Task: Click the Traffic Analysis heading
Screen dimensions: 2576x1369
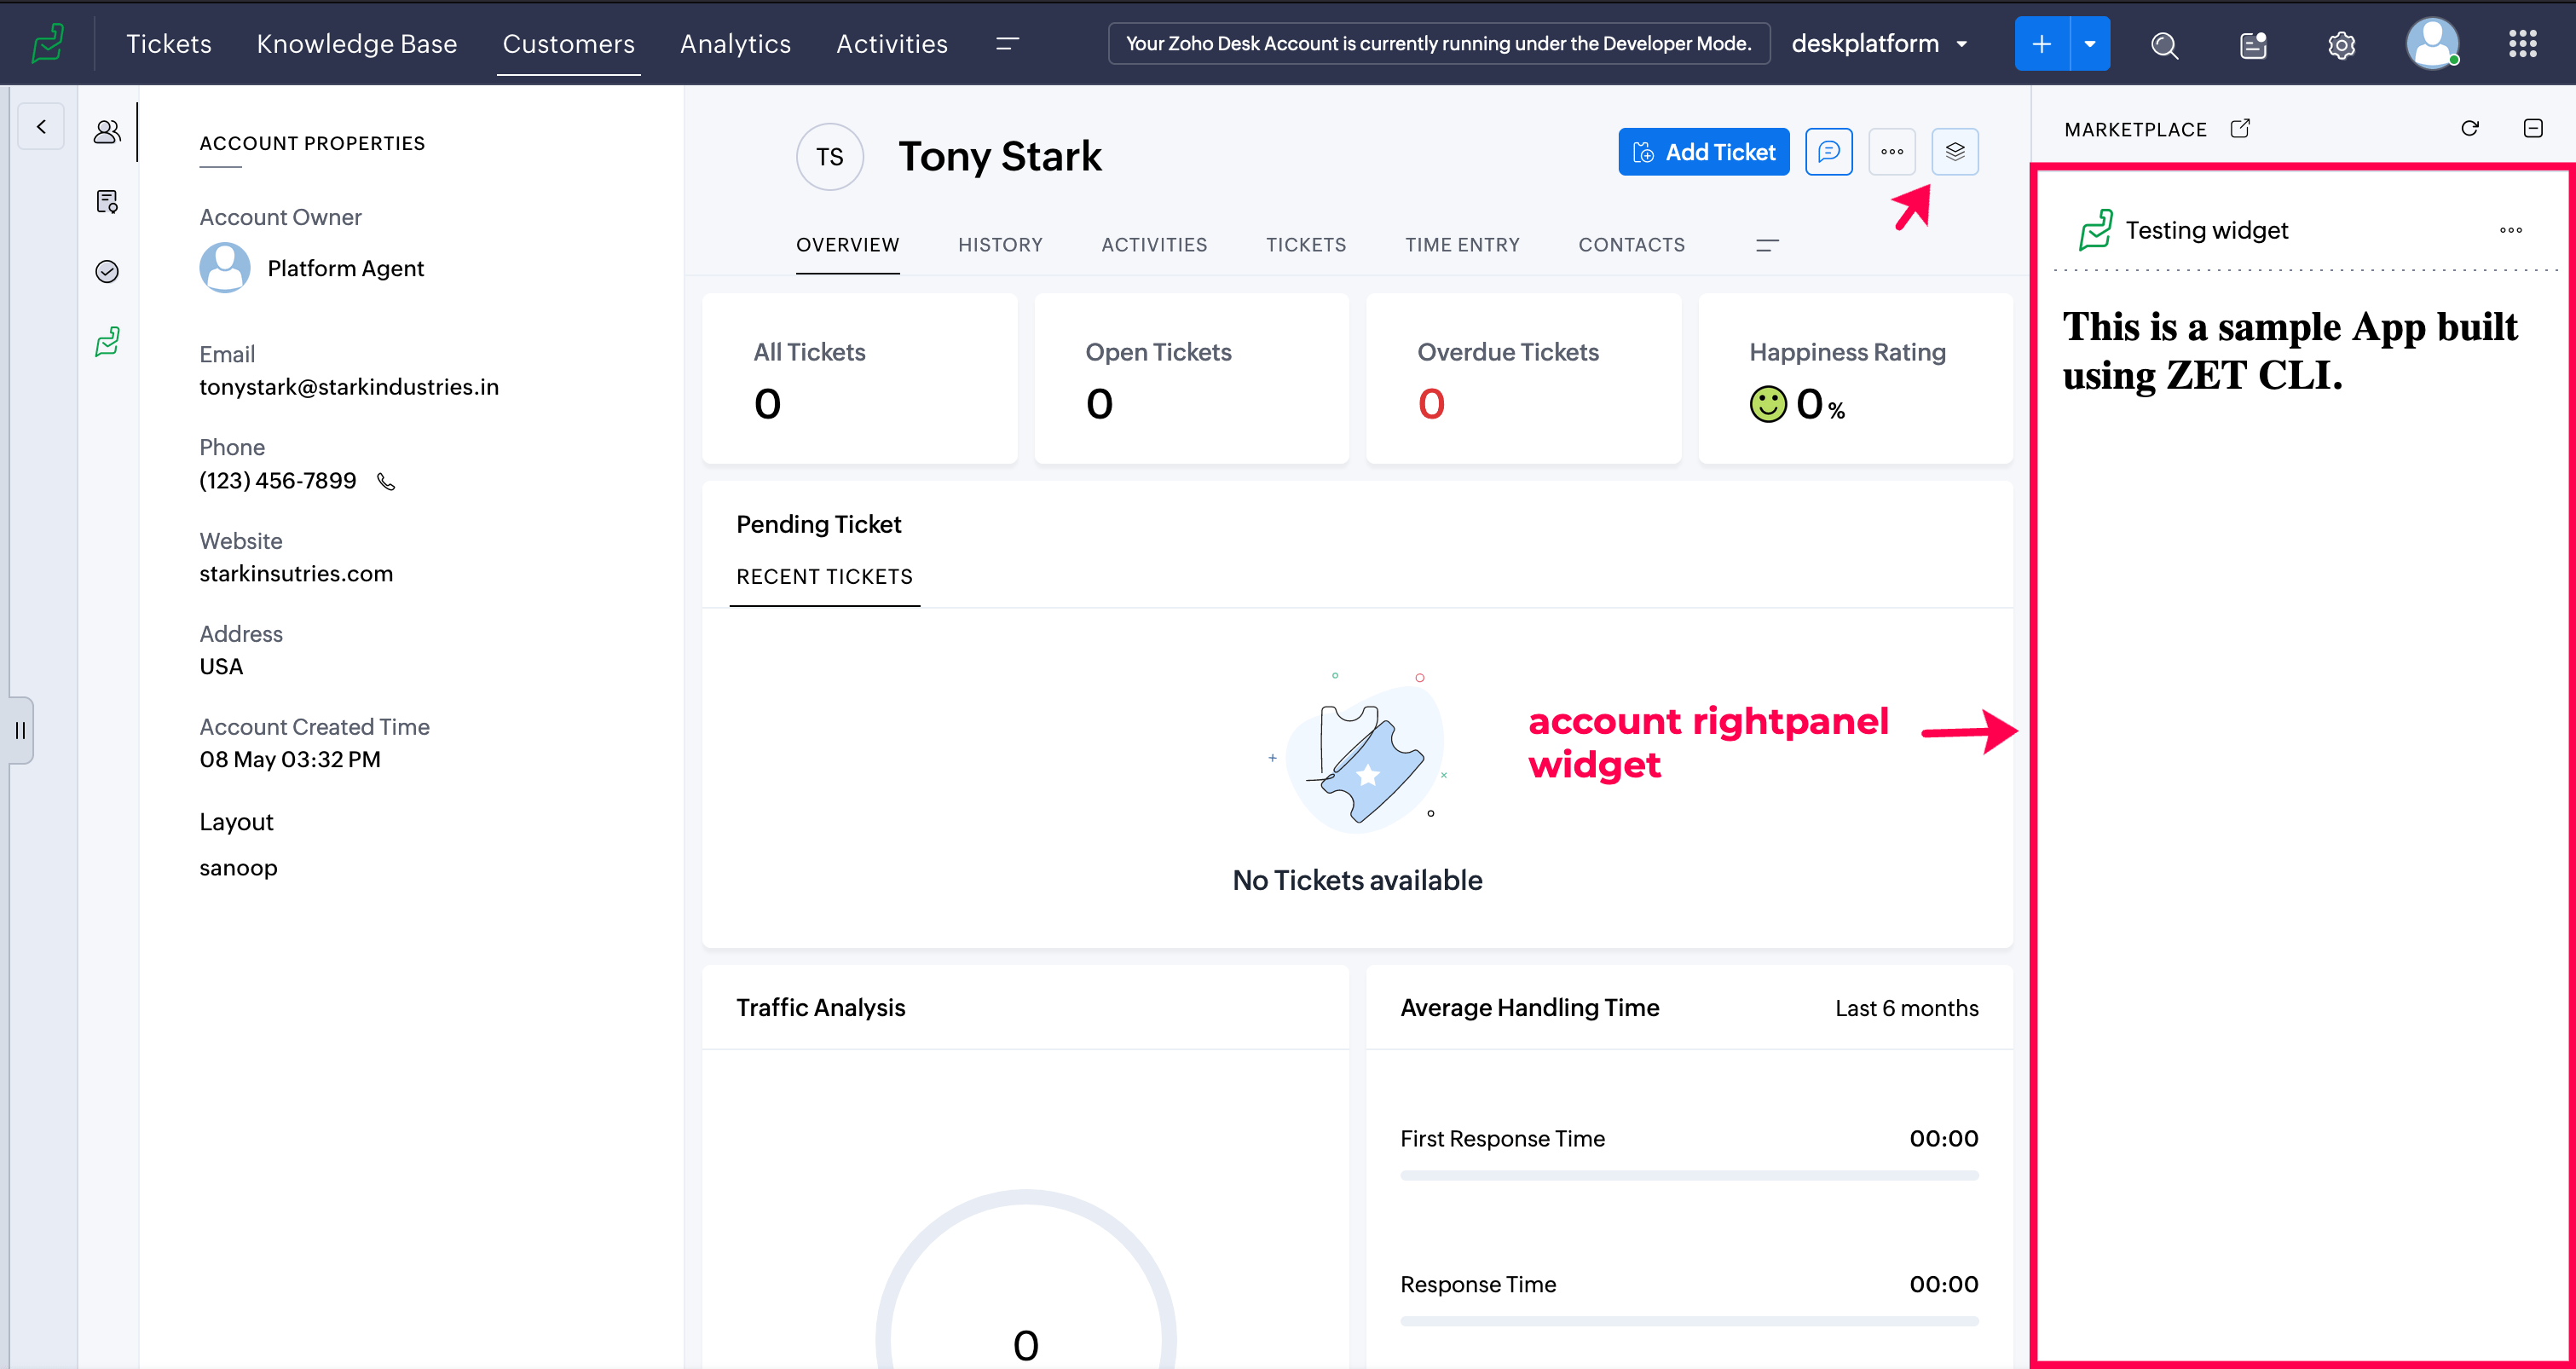Action: pos(820,1008)
